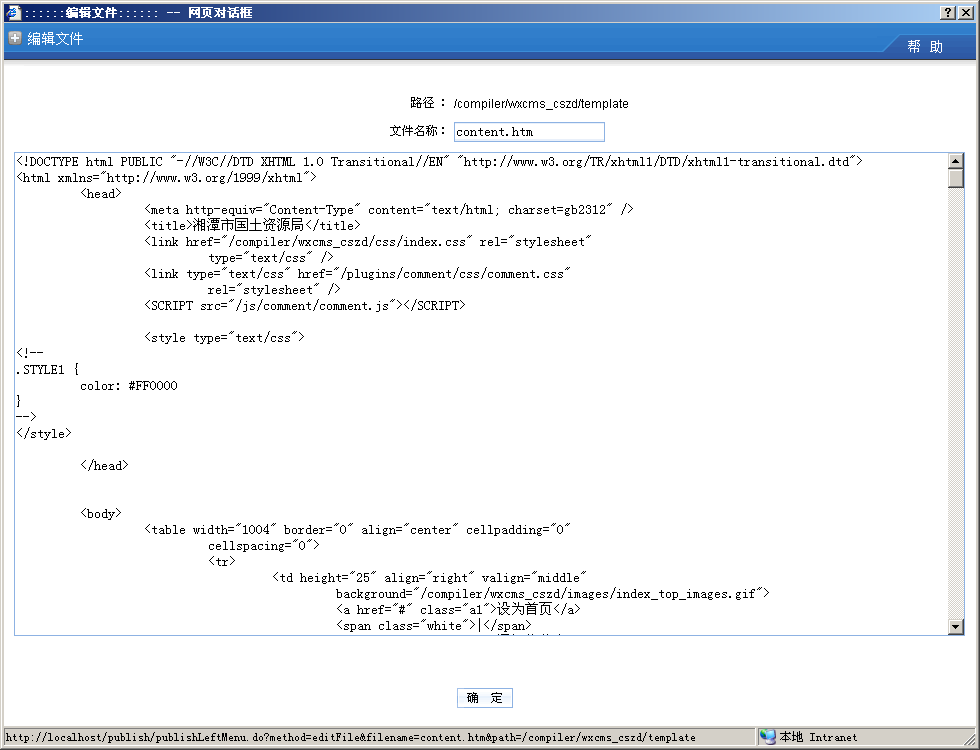Click the <style type="text/css"> line

(x=224, y=338)
